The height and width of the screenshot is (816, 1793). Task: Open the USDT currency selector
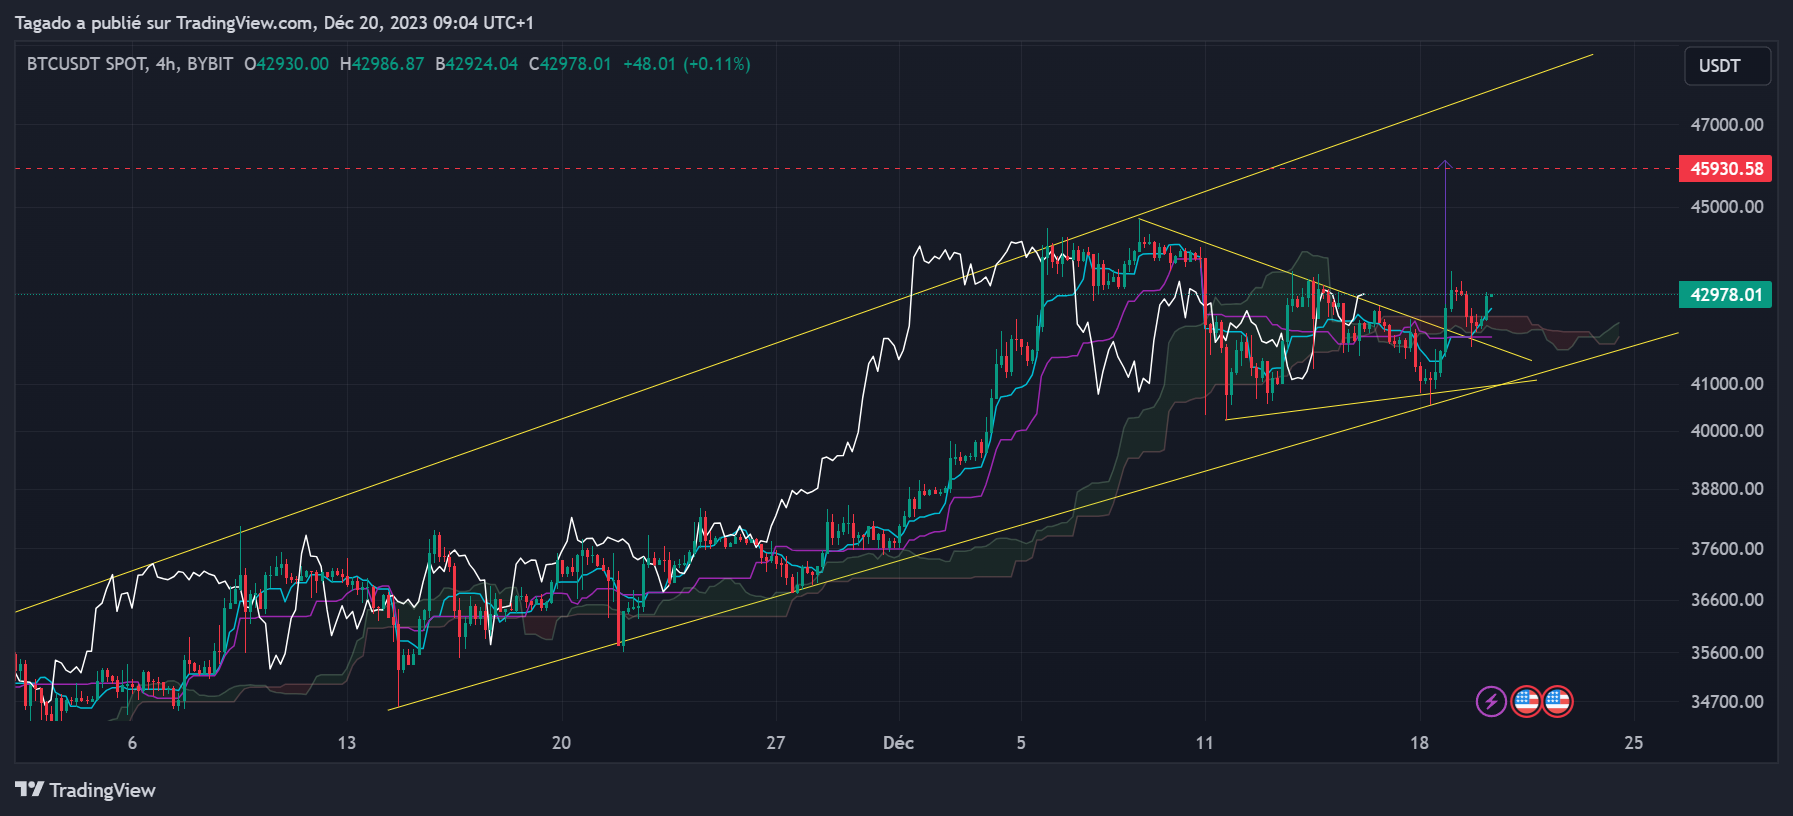pos(1727,66)
